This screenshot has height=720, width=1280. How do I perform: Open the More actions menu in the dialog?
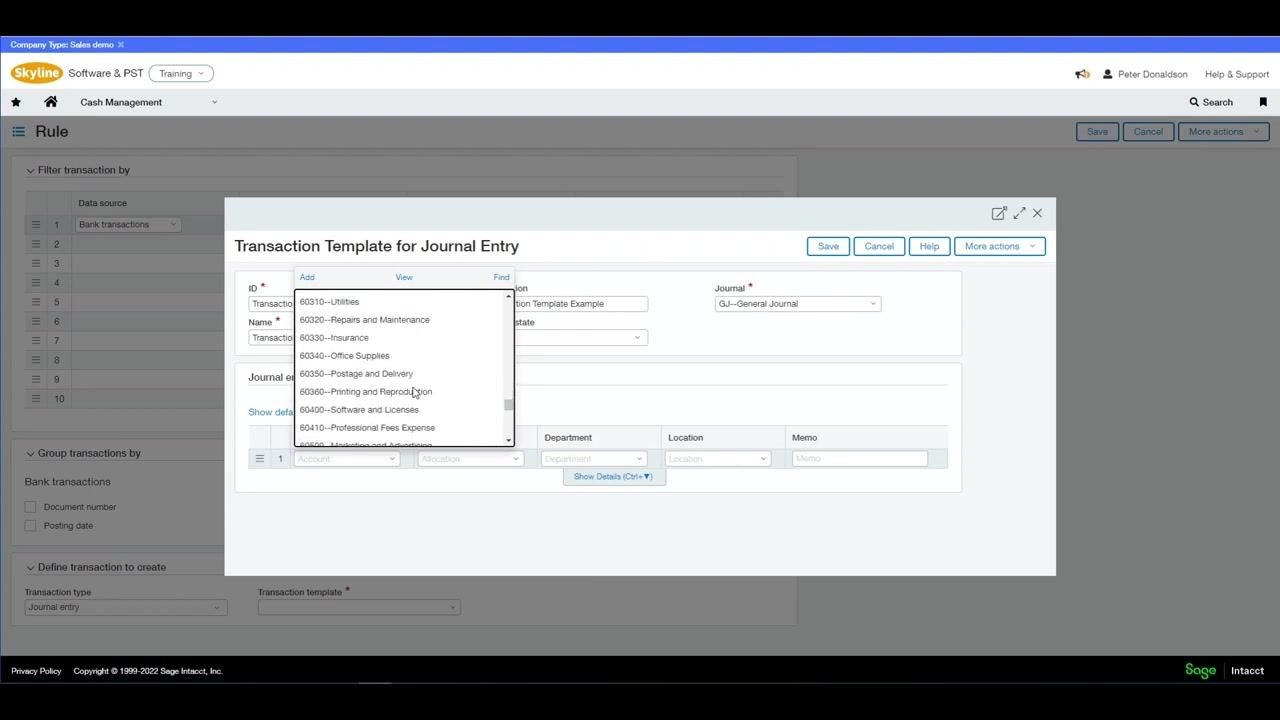(1000, 246)
